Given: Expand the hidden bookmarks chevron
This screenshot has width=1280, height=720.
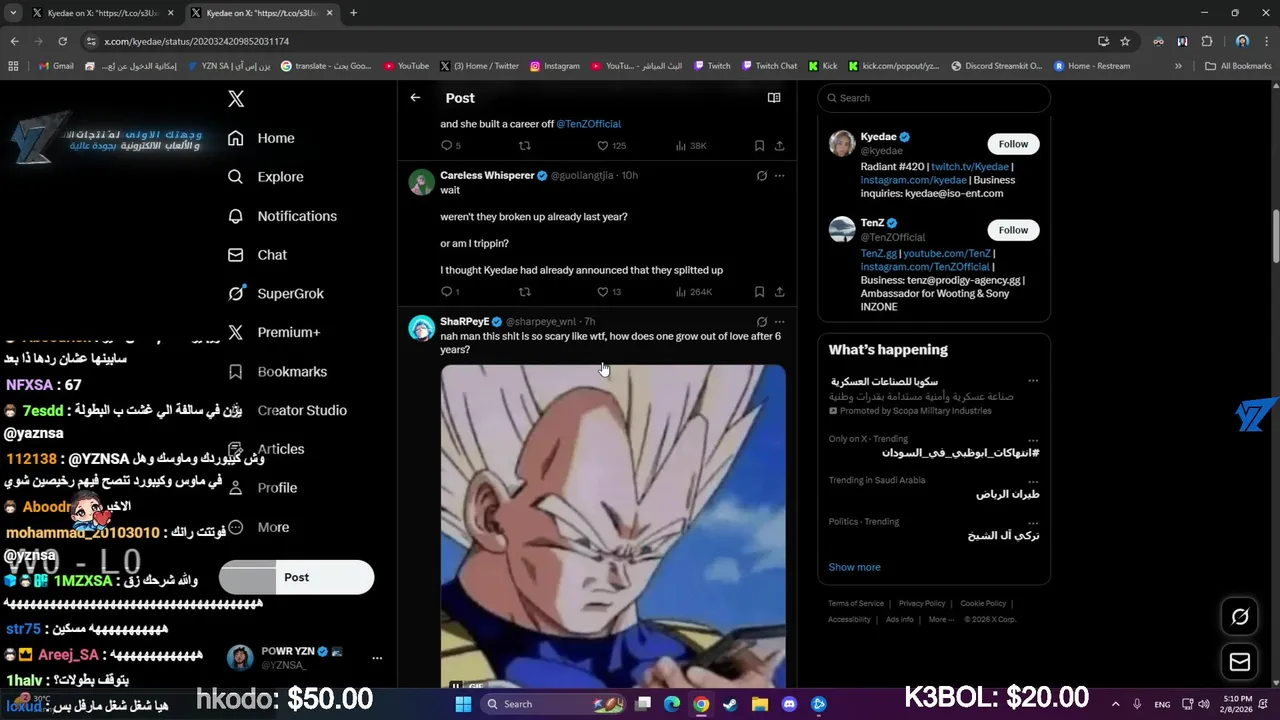Looking at the screenshot, I should [x=1178, y=66].
